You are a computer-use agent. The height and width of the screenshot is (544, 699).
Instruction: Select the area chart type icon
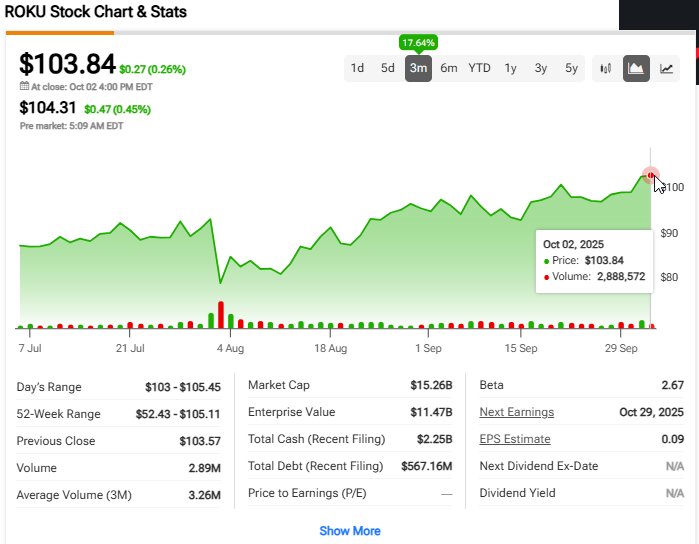(636, 69)
